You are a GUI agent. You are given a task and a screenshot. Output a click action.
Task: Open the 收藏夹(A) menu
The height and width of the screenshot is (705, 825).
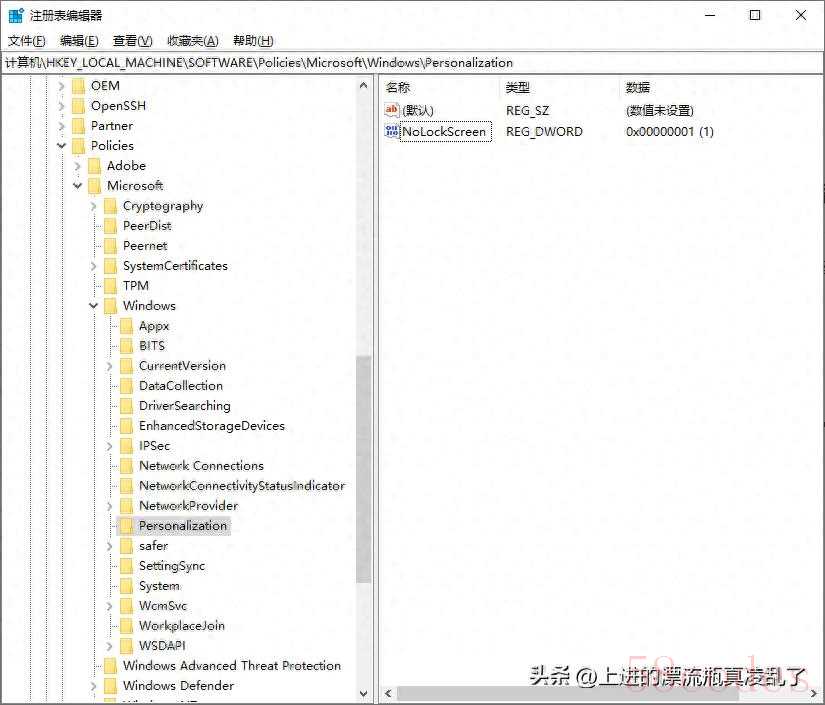tap(193, 41)
